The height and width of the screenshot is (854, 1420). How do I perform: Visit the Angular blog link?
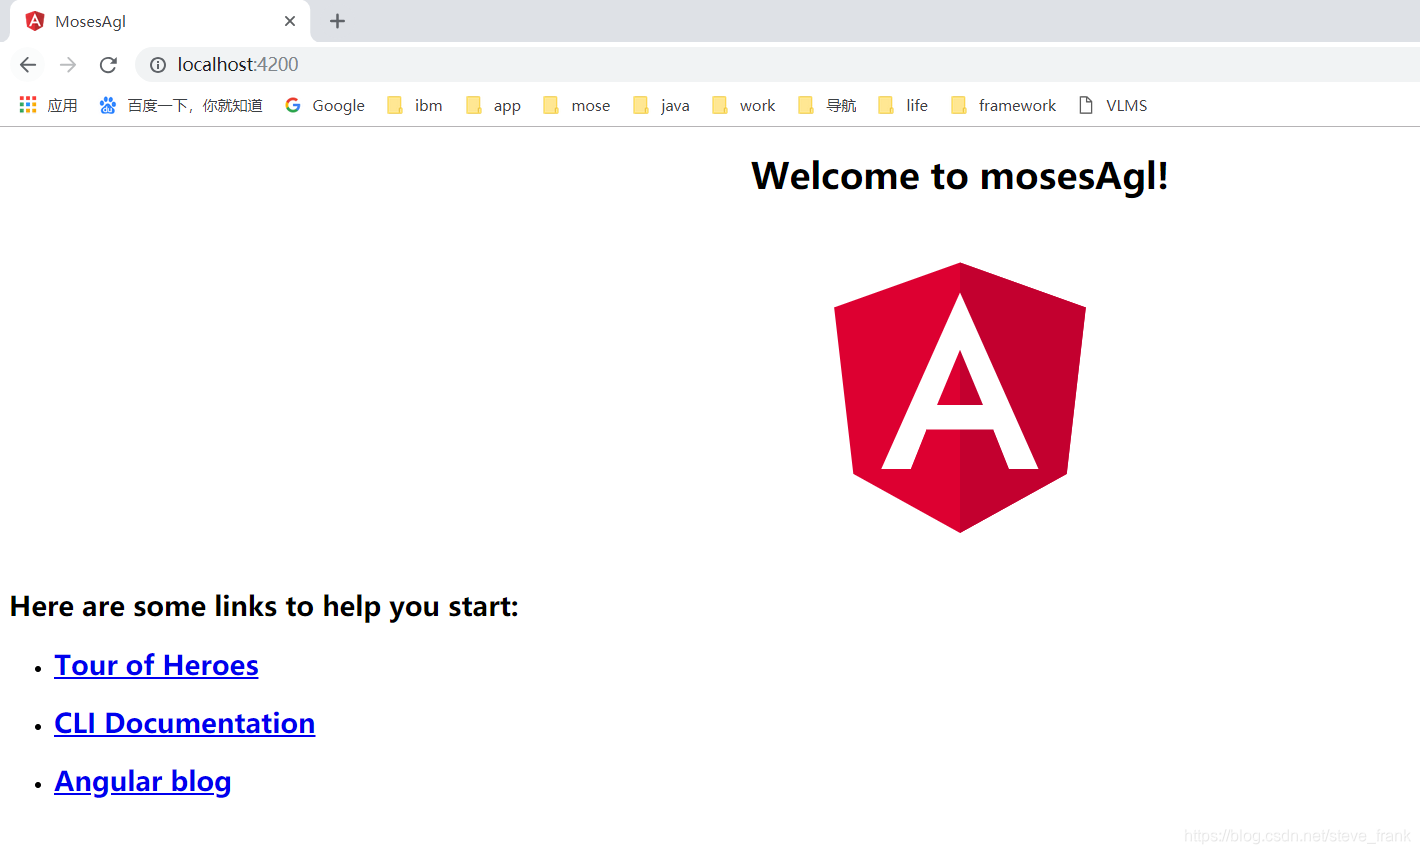coord(143,781)
